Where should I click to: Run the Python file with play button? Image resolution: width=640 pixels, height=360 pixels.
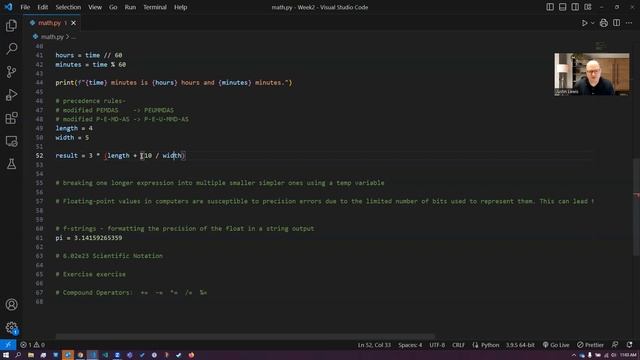pyautogui.click(x=584, y=23)
